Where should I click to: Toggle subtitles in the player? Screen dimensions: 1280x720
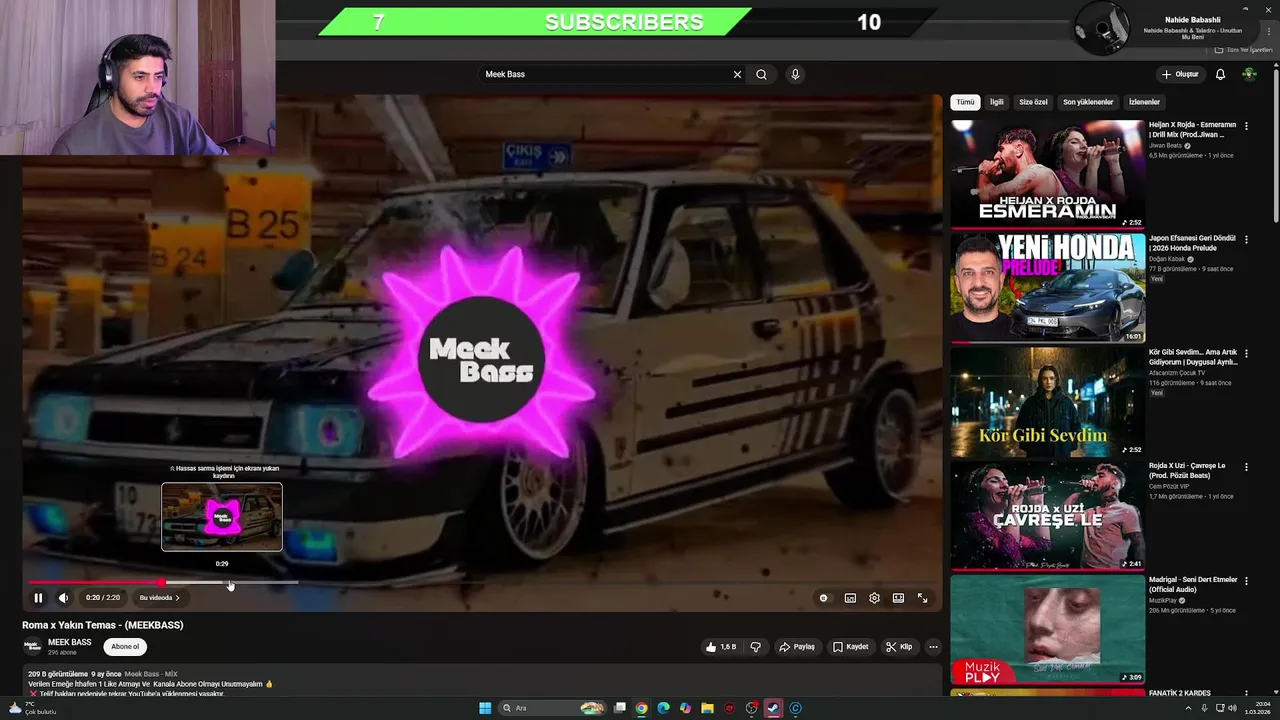pyautogui.click(x=850, y=598)
